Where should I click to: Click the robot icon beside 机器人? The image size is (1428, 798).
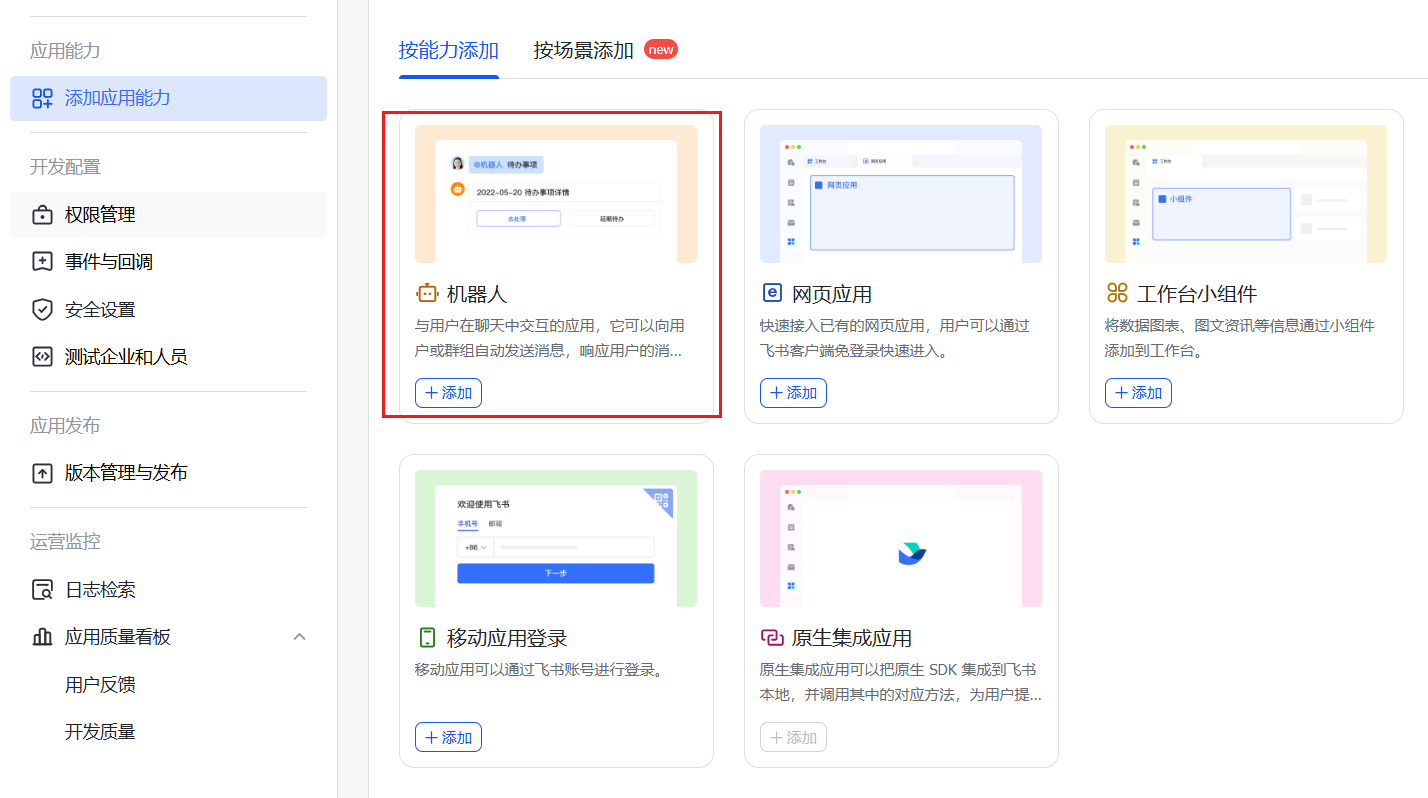[427, 294]
